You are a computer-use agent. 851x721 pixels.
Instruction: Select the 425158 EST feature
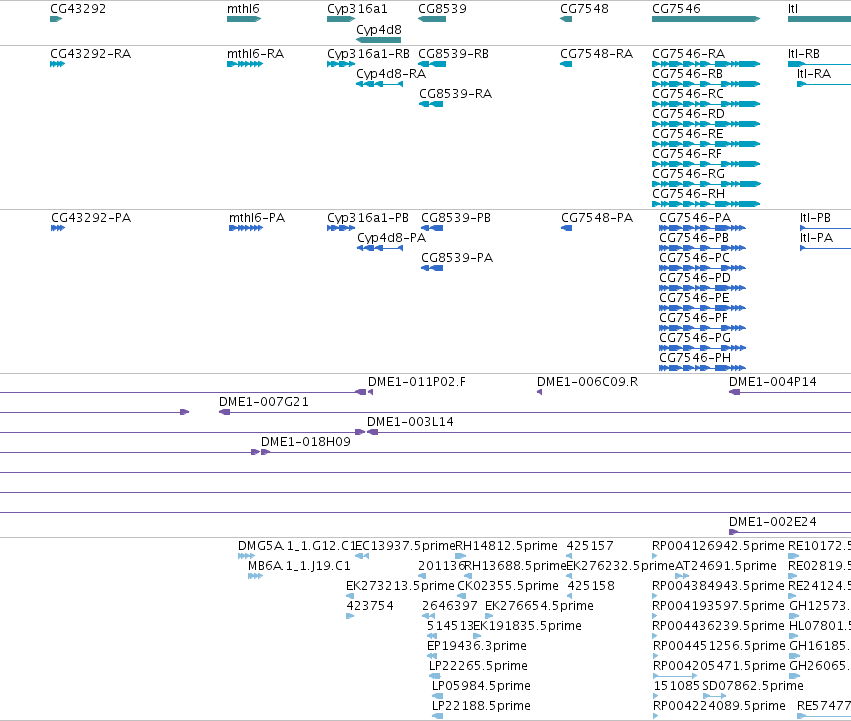(x=569, y=596)
